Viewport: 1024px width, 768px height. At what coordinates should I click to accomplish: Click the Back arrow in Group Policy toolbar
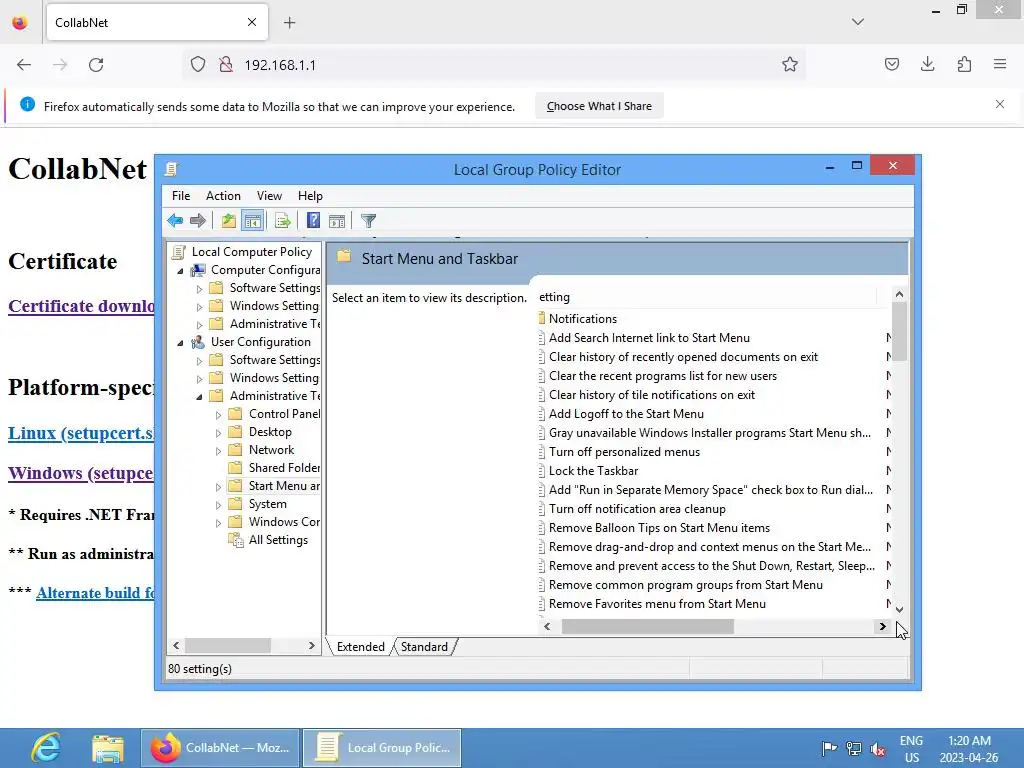coord(175,221)
